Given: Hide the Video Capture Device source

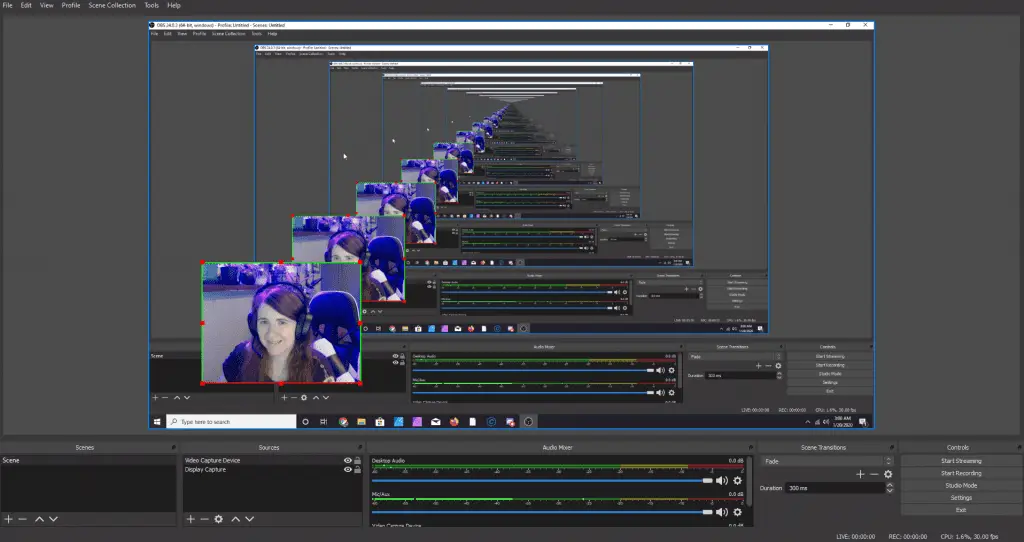Looking at the screenshot, I should 348,461.
